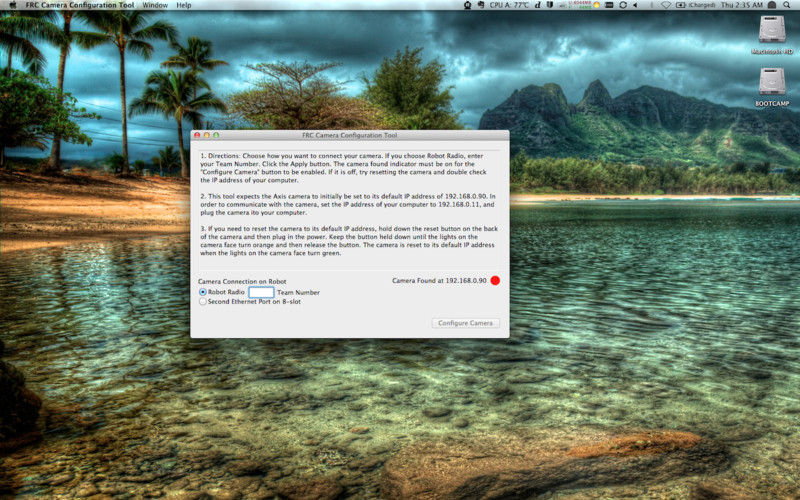
Task: Open the Apple menu
Action: tap(13, 5)
